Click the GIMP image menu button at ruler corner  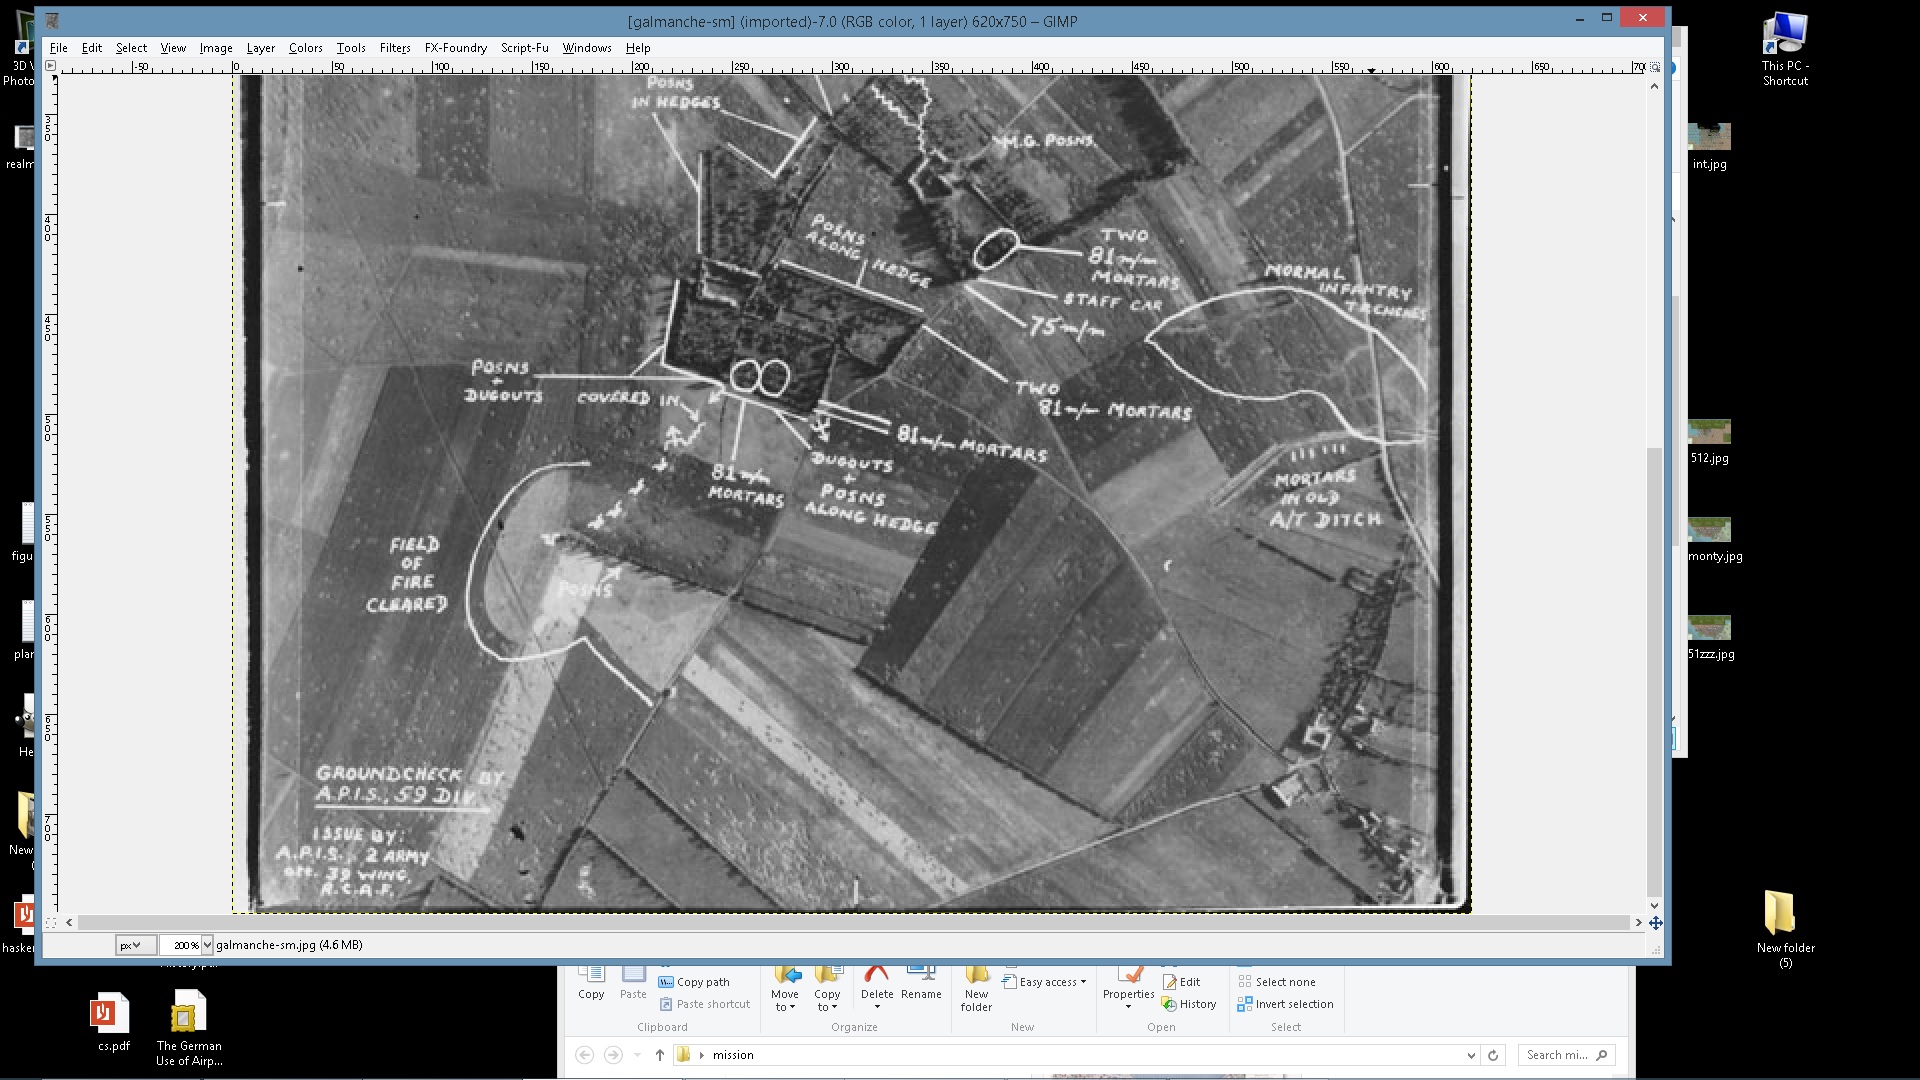coord(51,66)
